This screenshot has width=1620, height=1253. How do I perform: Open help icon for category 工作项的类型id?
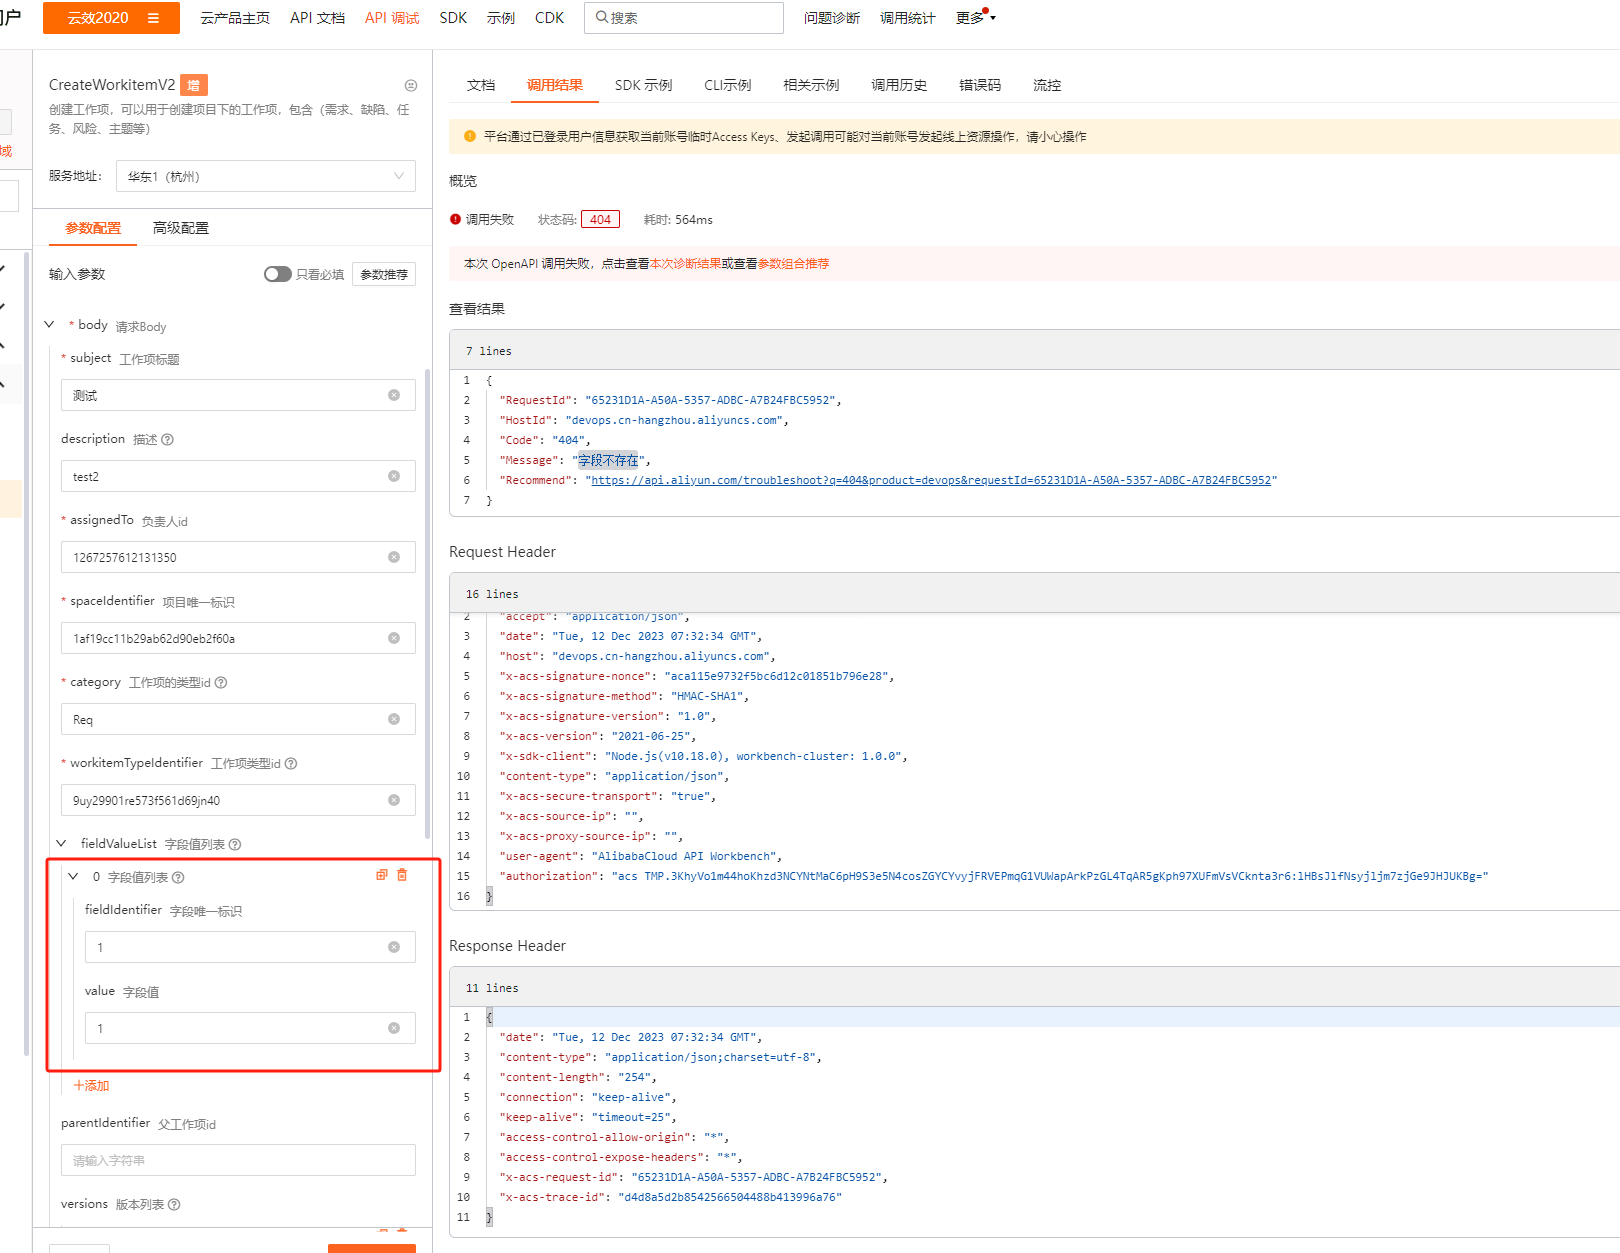pyautogui.click(x=221, y=682)
